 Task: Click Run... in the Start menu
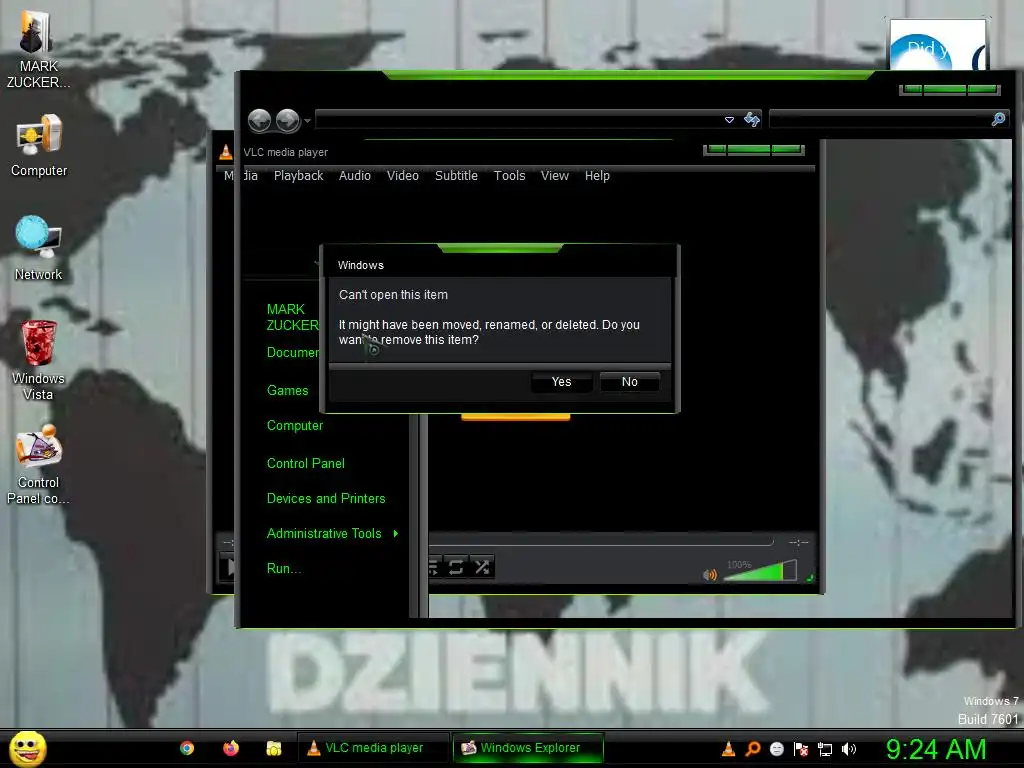(x=283, y=569)
